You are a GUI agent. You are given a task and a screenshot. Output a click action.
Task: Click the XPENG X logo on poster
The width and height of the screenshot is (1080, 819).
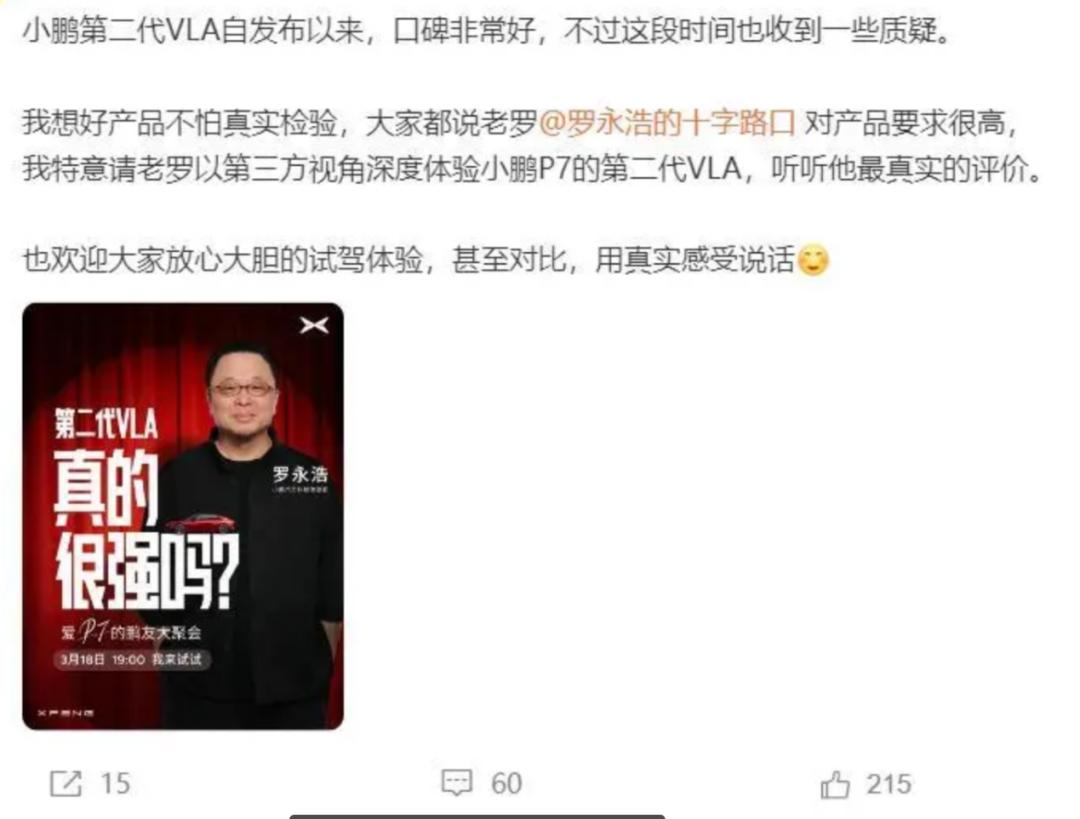point(314,325)
